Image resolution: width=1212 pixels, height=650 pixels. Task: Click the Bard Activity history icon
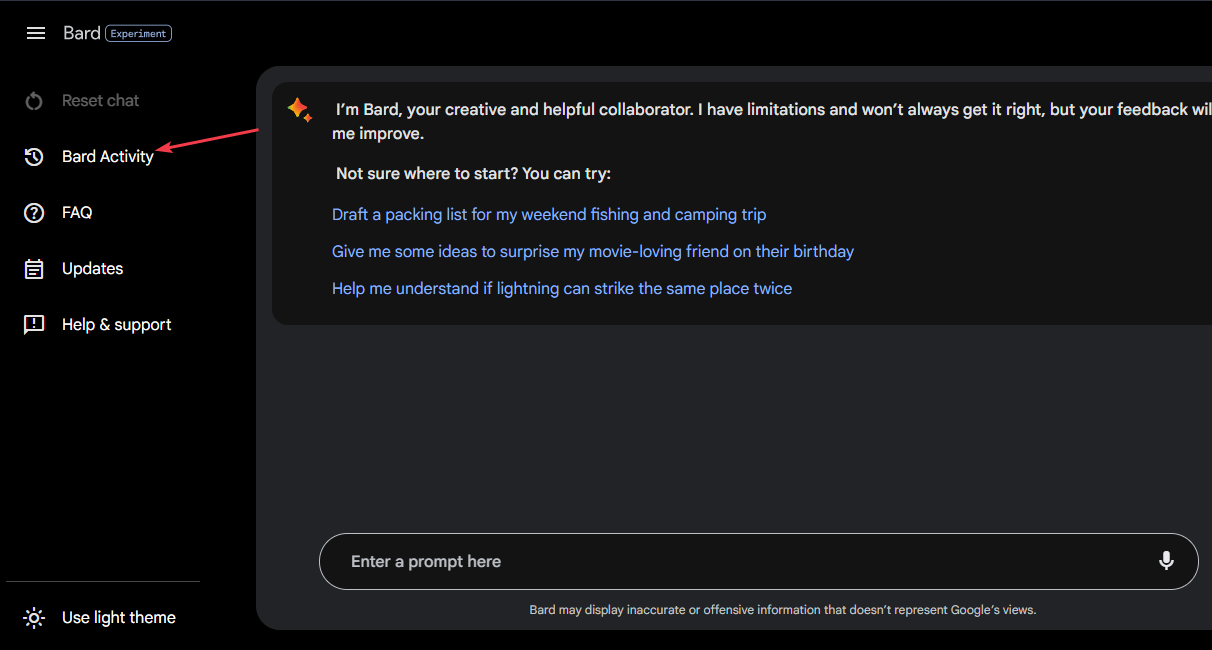pos(34,157)
